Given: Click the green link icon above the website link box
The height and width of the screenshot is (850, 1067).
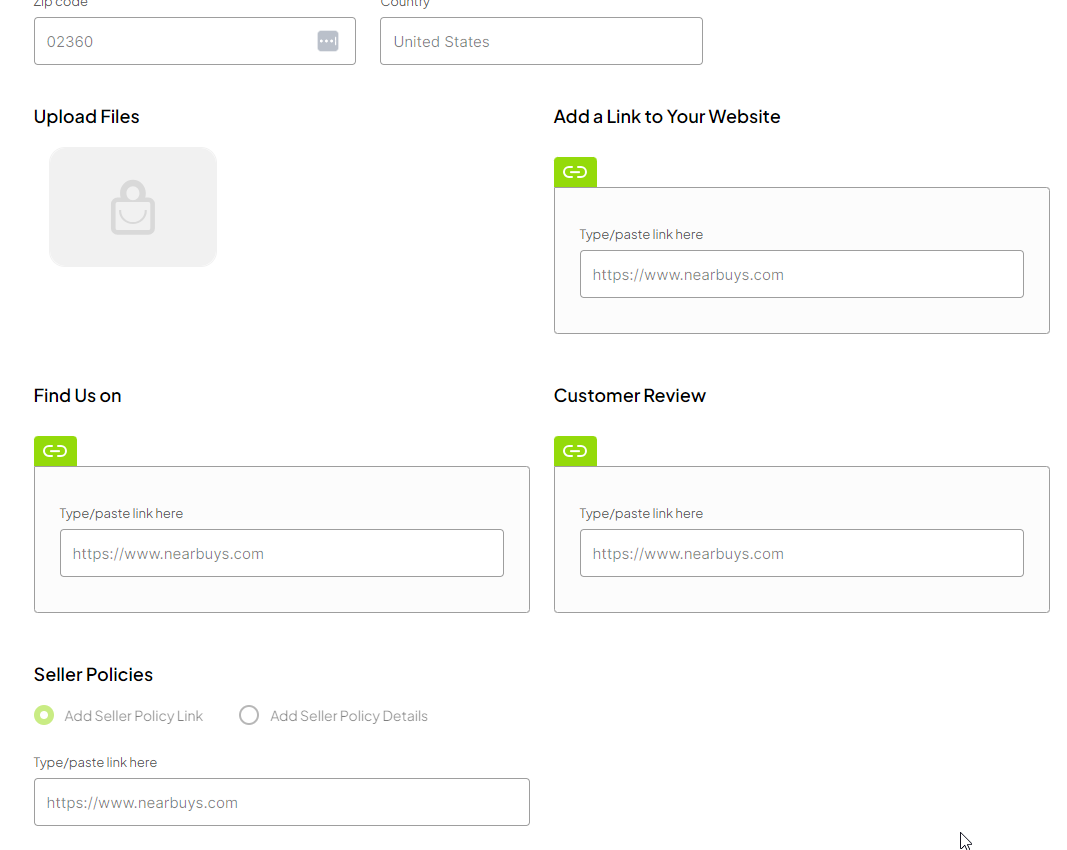Looking at the screenshot, I should coord(575,172).
